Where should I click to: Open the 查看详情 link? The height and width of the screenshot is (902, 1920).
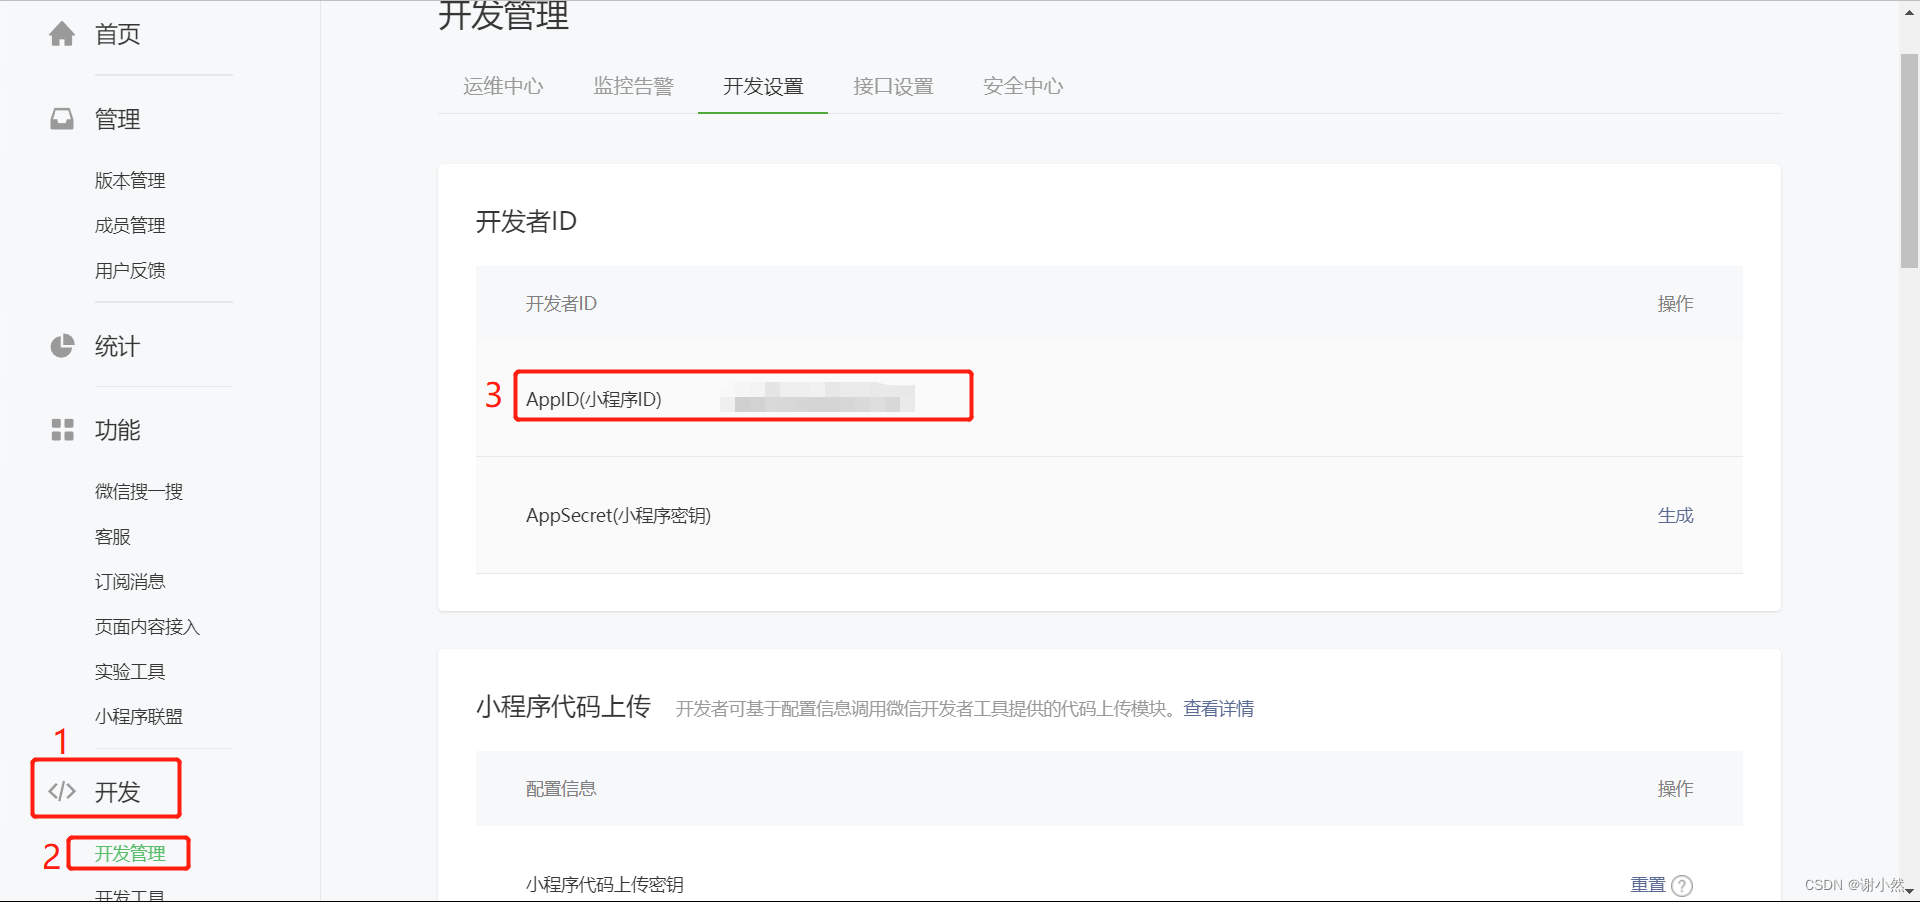pyautogui.click(x=1218, y=708)
